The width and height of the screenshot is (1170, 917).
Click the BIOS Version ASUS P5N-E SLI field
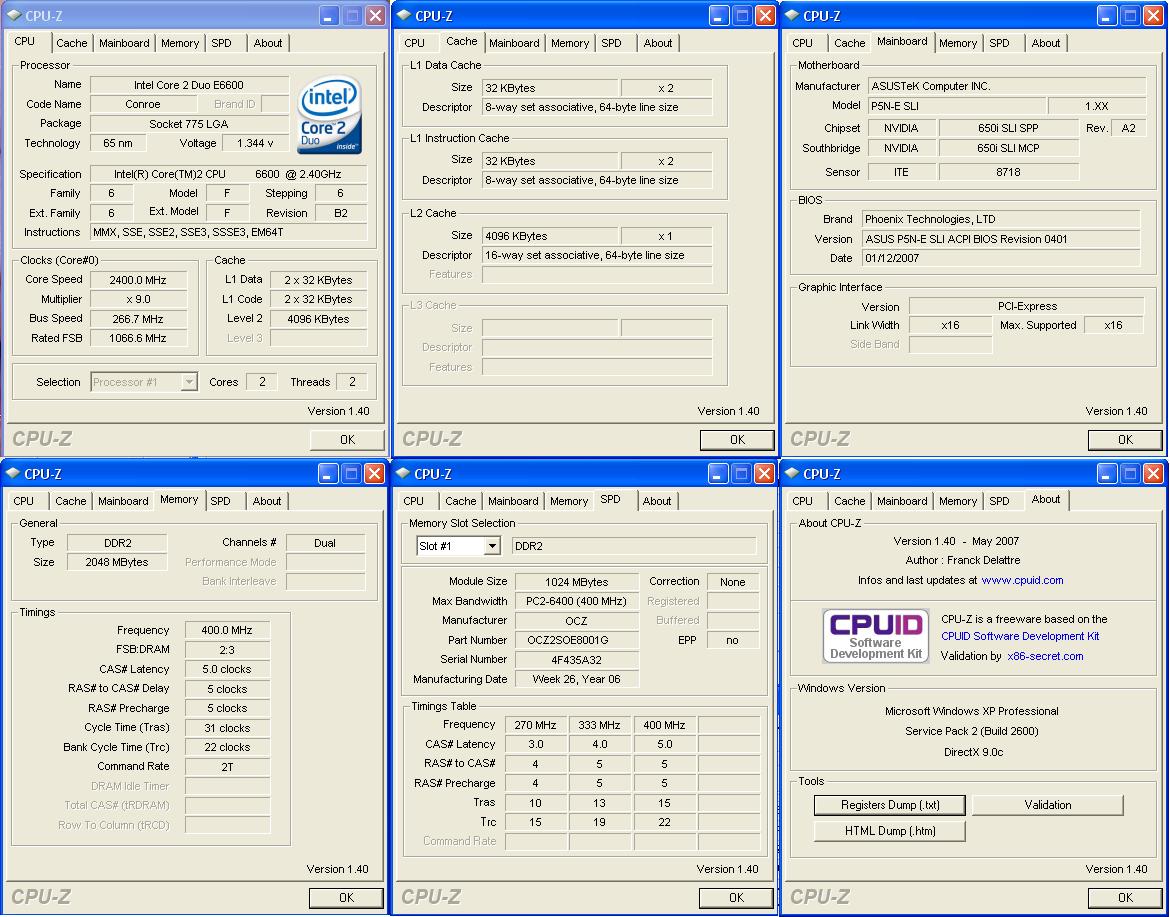1001,240
